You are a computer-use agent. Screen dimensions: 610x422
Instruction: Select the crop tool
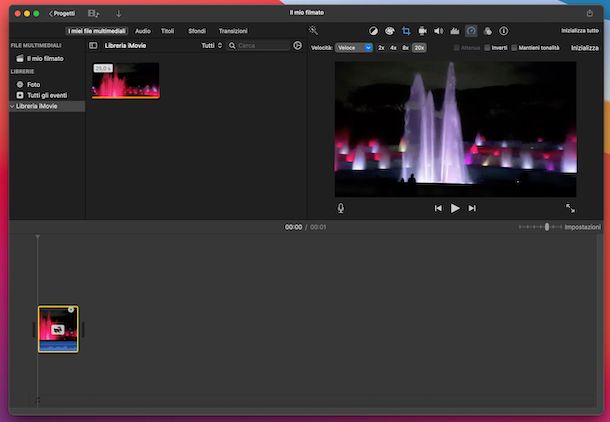point(406,31)
